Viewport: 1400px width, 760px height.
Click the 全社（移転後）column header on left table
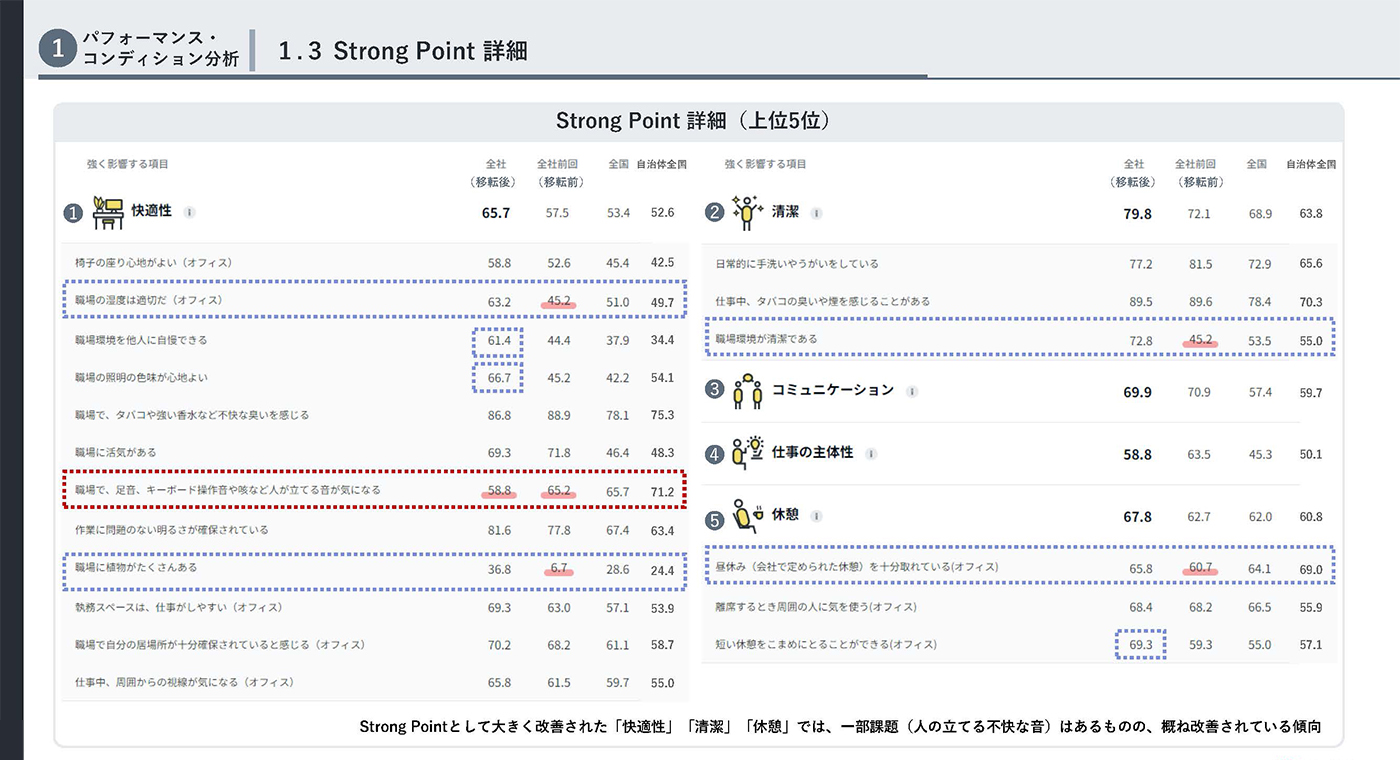(495, 173)
